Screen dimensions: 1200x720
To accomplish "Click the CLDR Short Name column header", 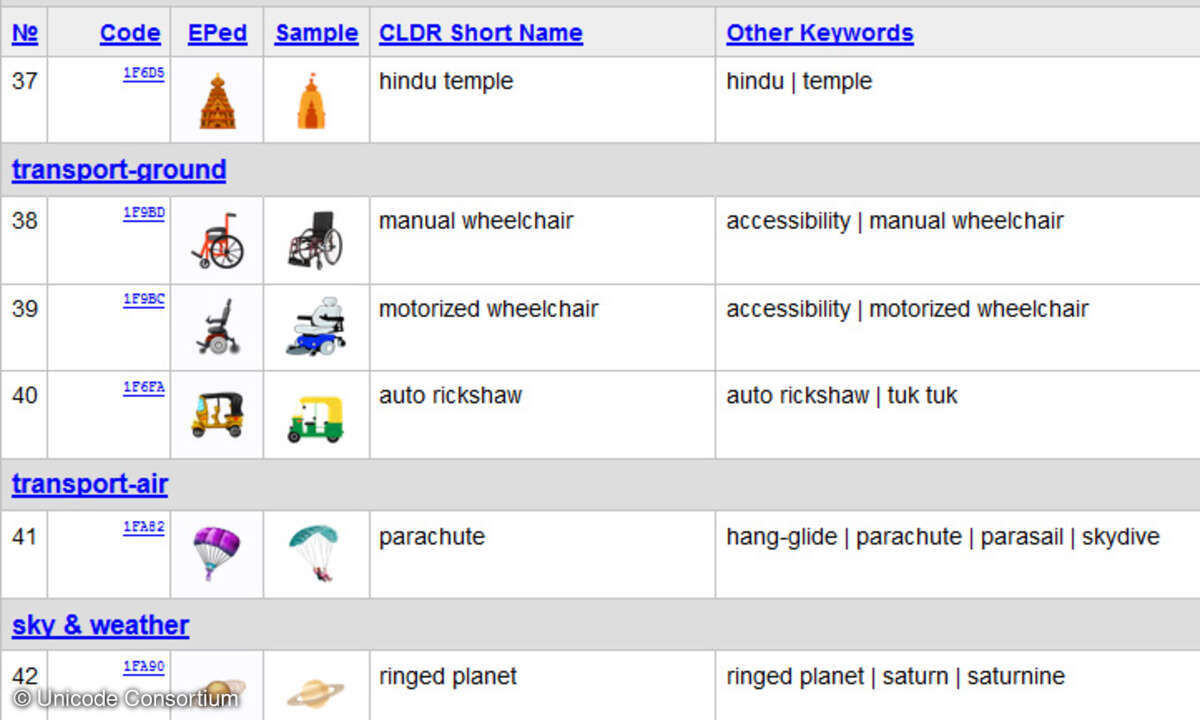I will click(x=480, y=33).
